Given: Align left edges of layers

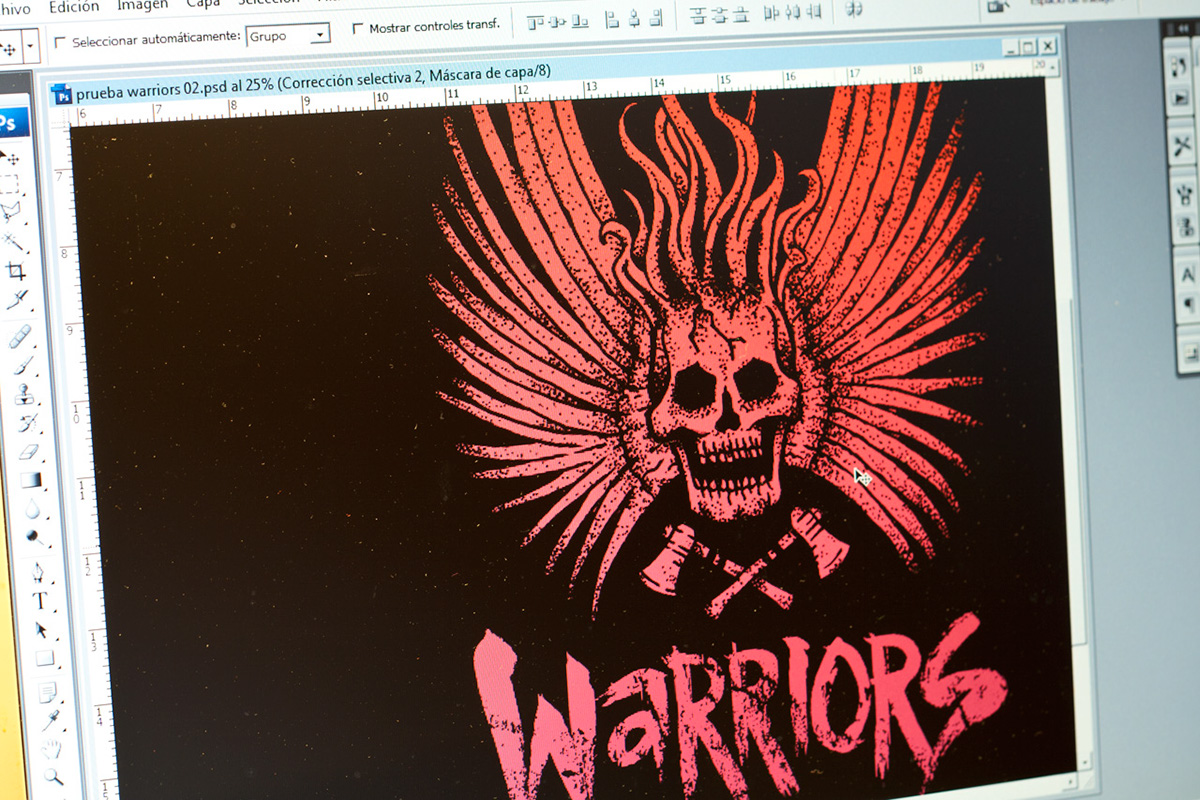Looking at the screenshot, I should coord(612,18).
